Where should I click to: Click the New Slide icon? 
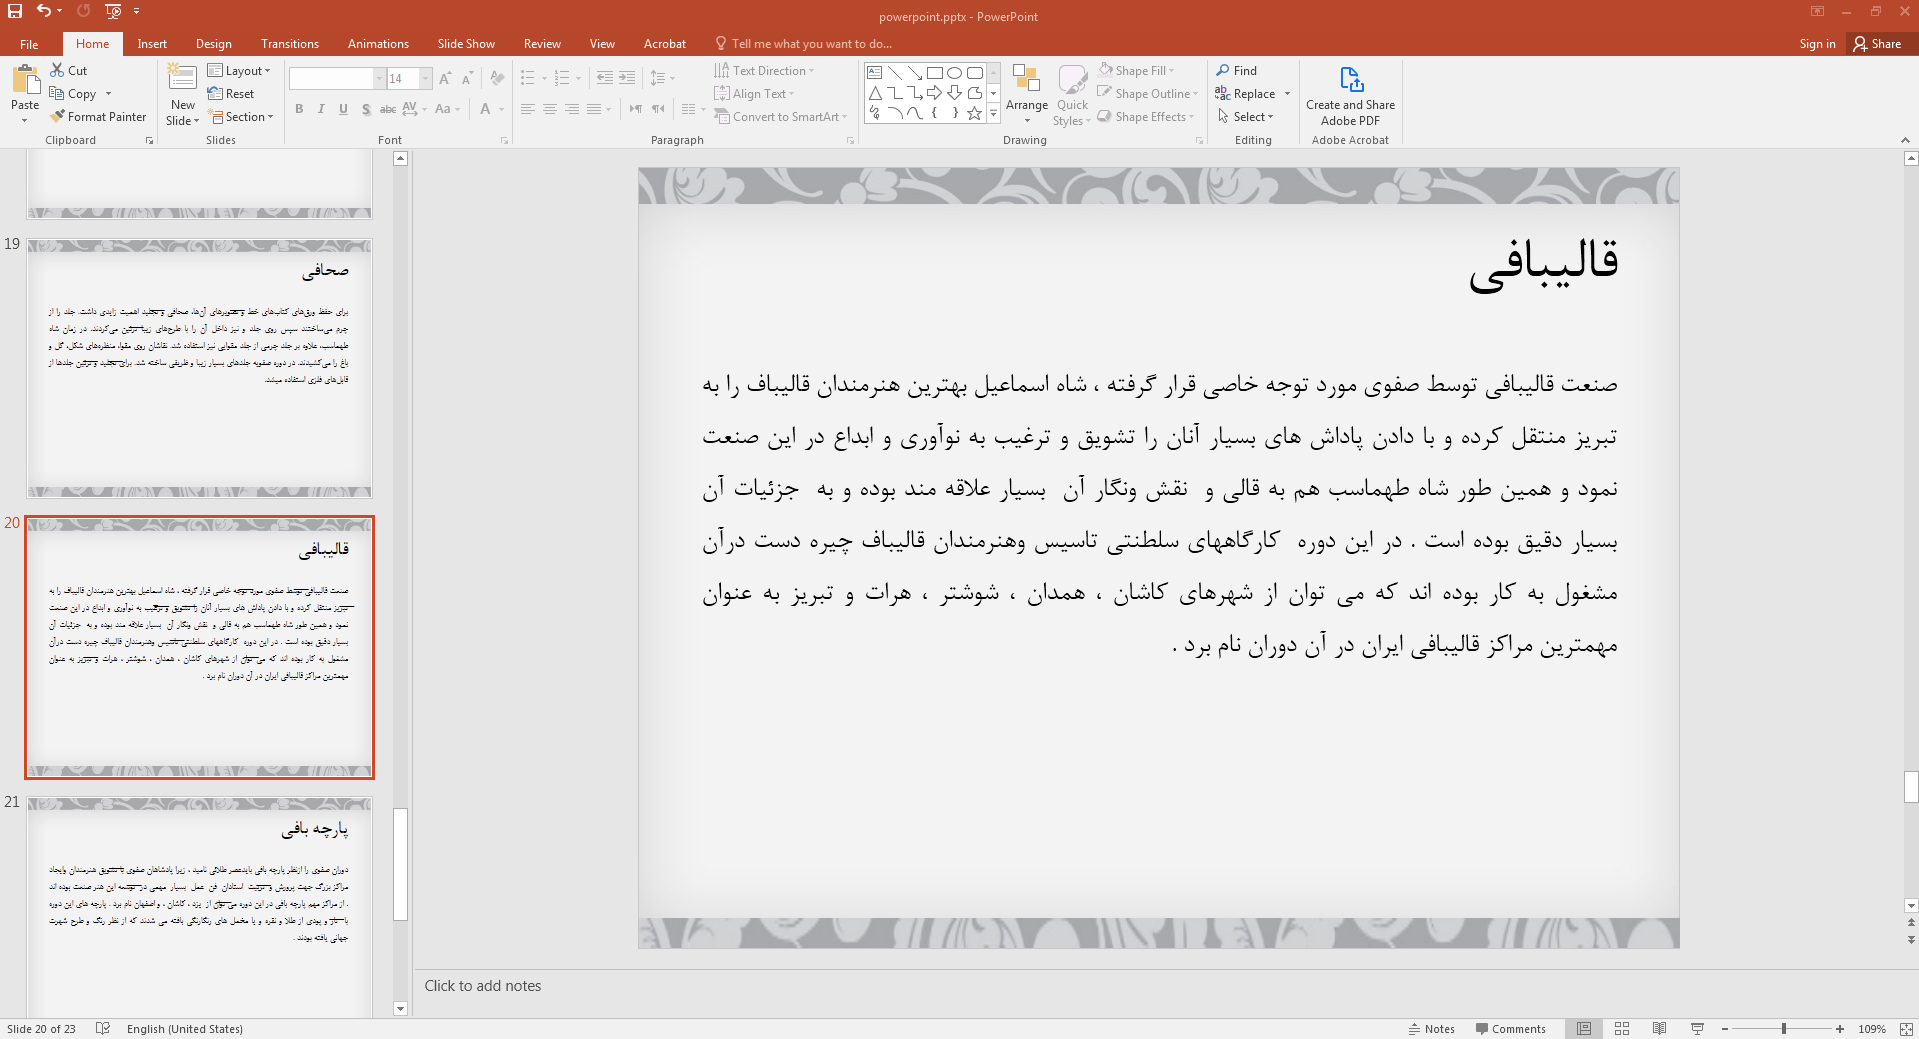click(182, 79)
